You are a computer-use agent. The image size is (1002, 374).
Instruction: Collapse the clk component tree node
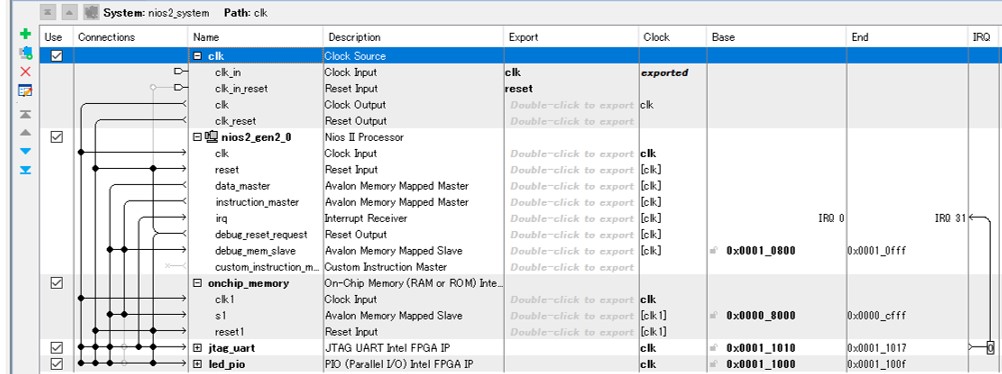[x=197, y=56]
